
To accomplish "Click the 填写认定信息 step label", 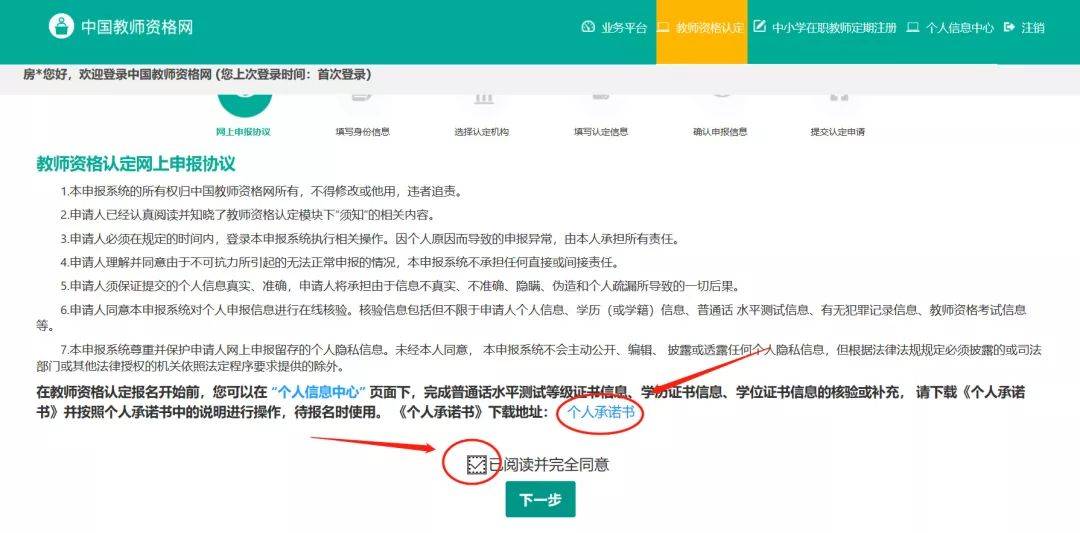I will click(x=601, y=132).
